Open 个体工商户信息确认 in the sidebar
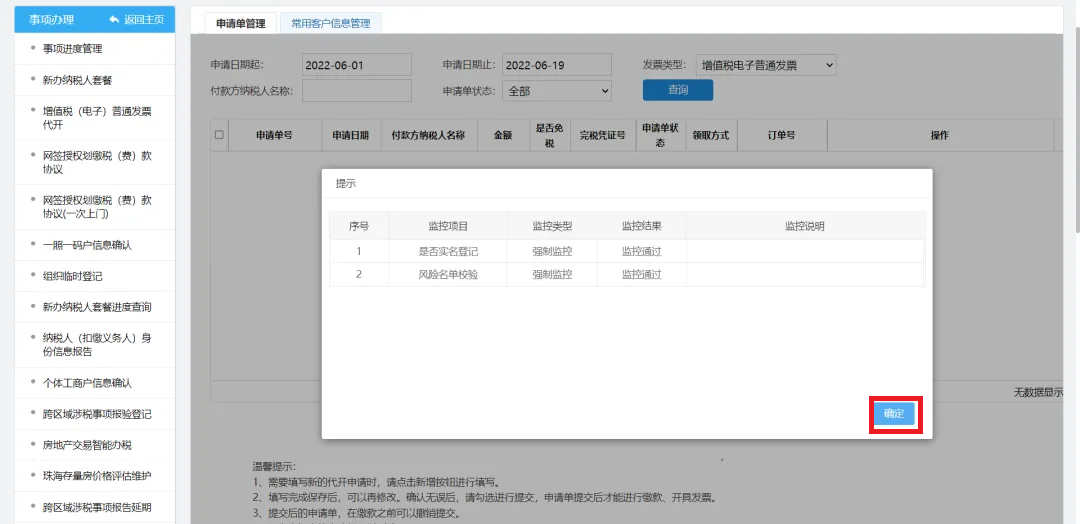The width and height of the screenshot is (1080, 524). point(87,383)
